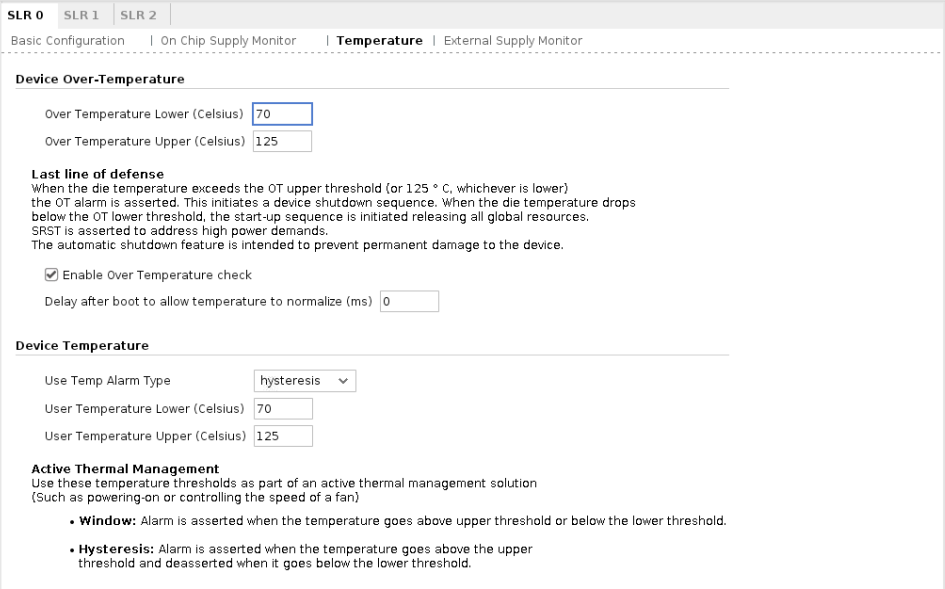Image resolution: width=945 pixels, height=589 pixels.
Task: Open External Supply Monitor section
Action: 513,40
